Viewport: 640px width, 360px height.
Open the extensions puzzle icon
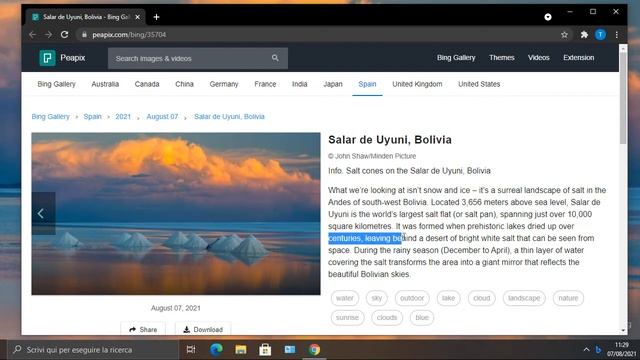(584, 35)
